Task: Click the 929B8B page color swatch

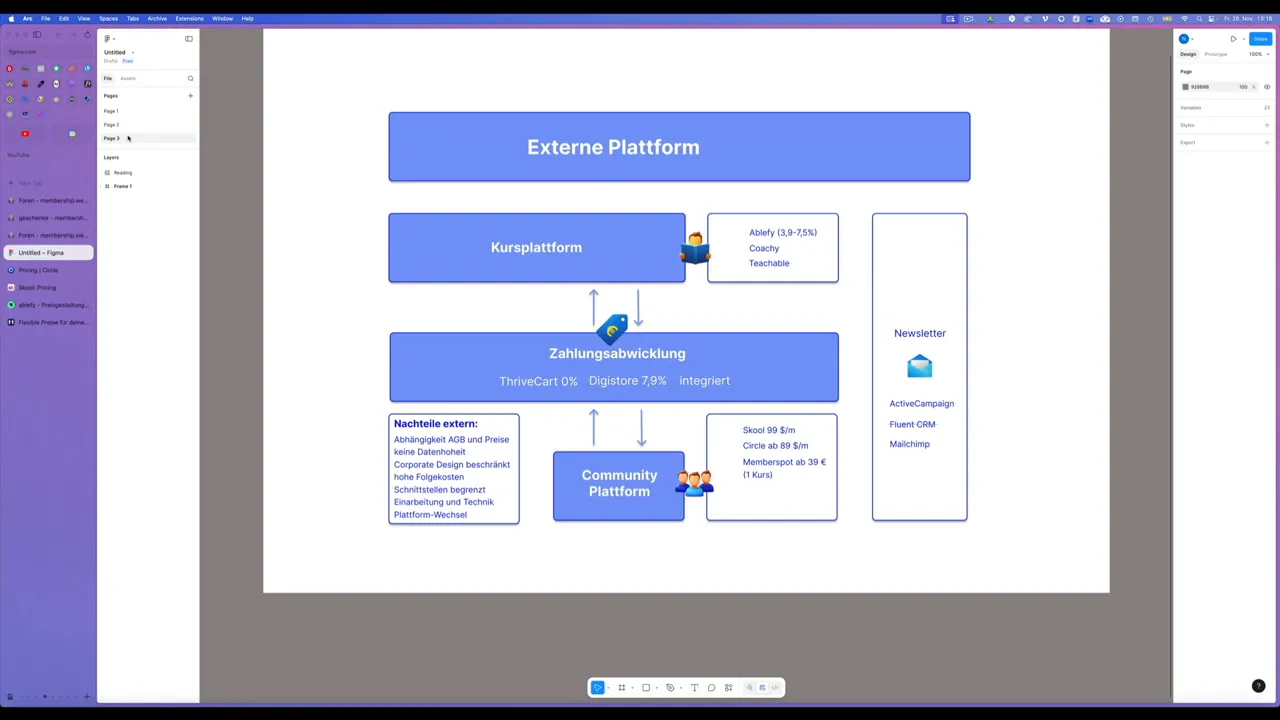Action: [x=1186, y=87]
